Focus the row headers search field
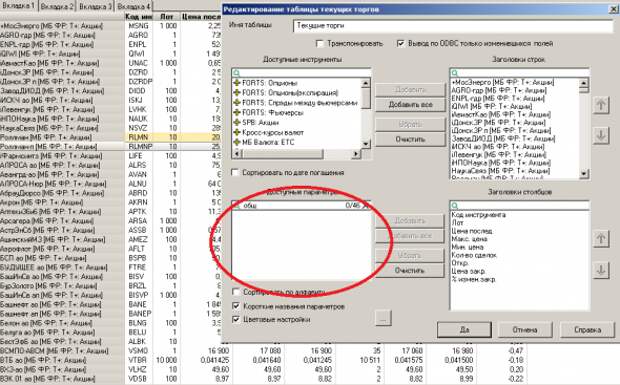The image size is (620, 385). coord(520,73)
